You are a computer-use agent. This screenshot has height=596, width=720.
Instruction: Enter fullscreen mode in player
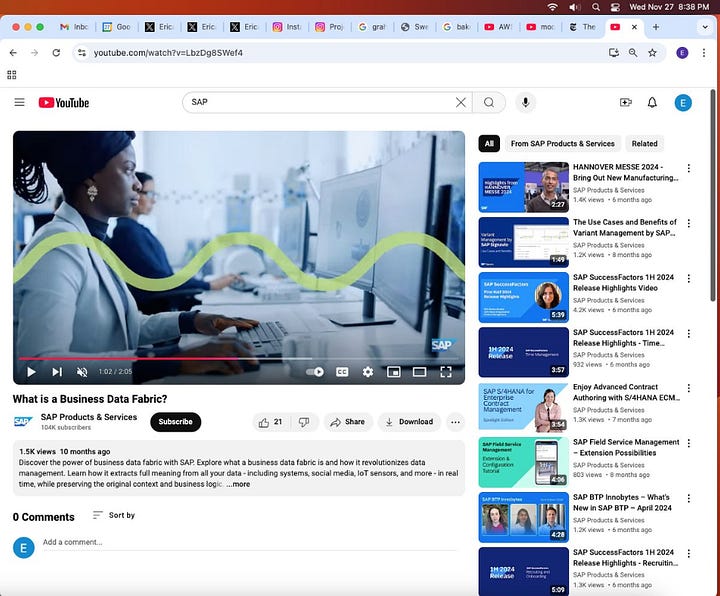[446, 371]
